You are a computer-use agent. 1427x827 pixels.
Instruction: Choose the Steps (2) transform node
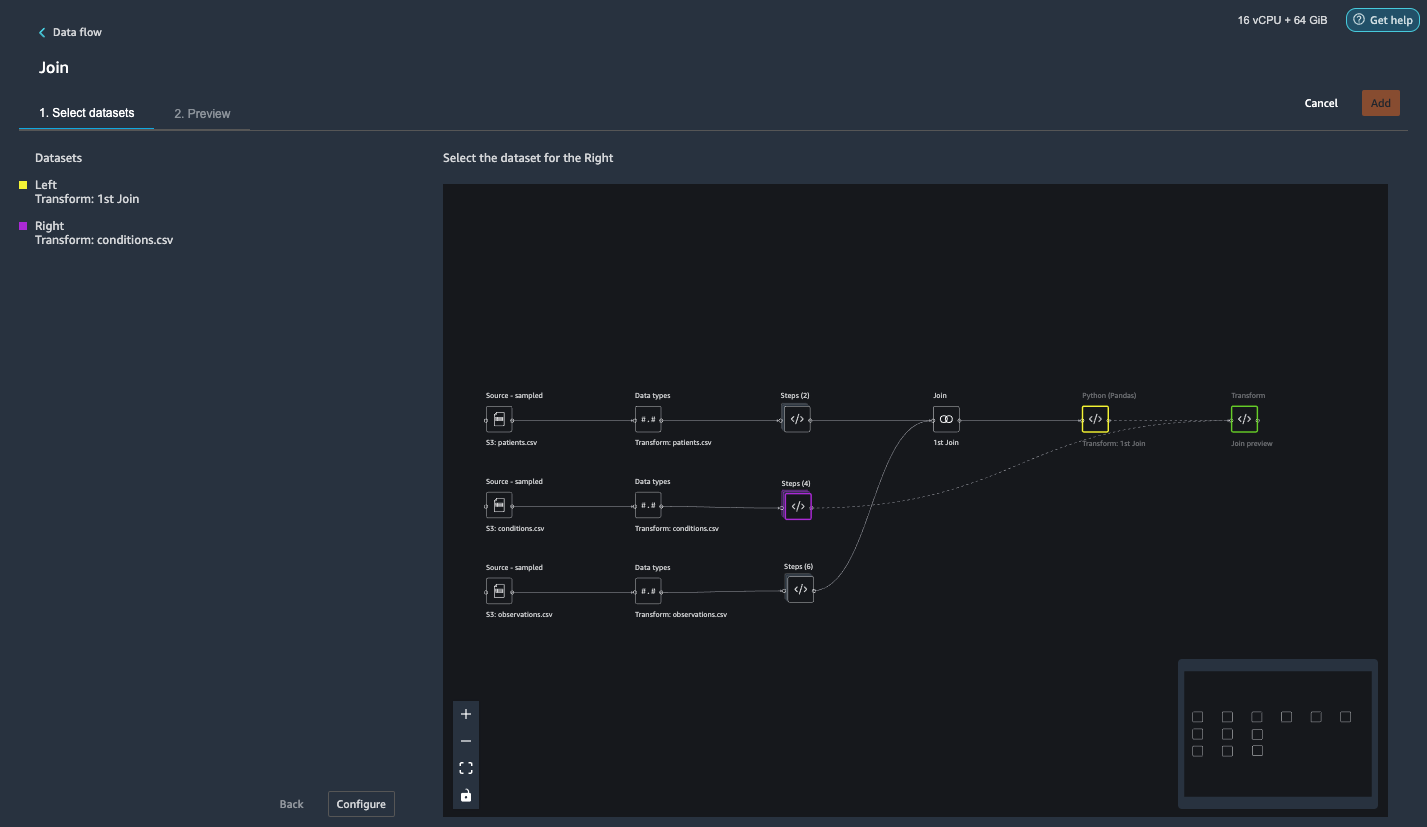coord(797,419)
